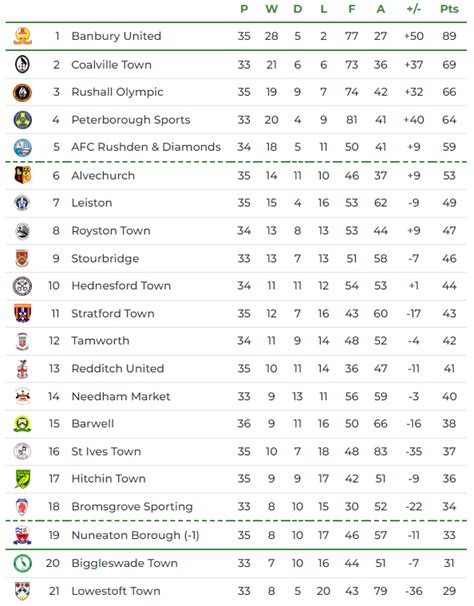Open the Rushall Olympic crest icon
The height and width of the screenshot is (606, 474).
[x=22, y=92]
